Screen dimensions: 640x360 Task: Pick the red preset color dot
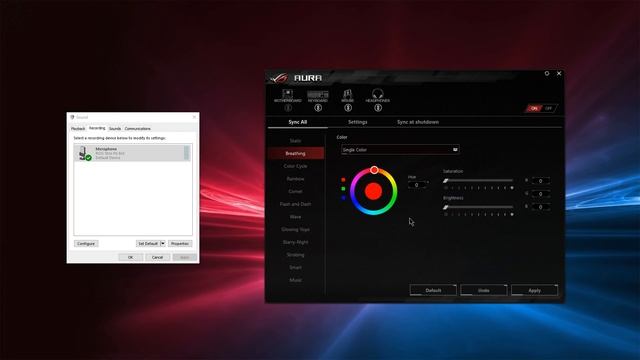tap(343, 180)
